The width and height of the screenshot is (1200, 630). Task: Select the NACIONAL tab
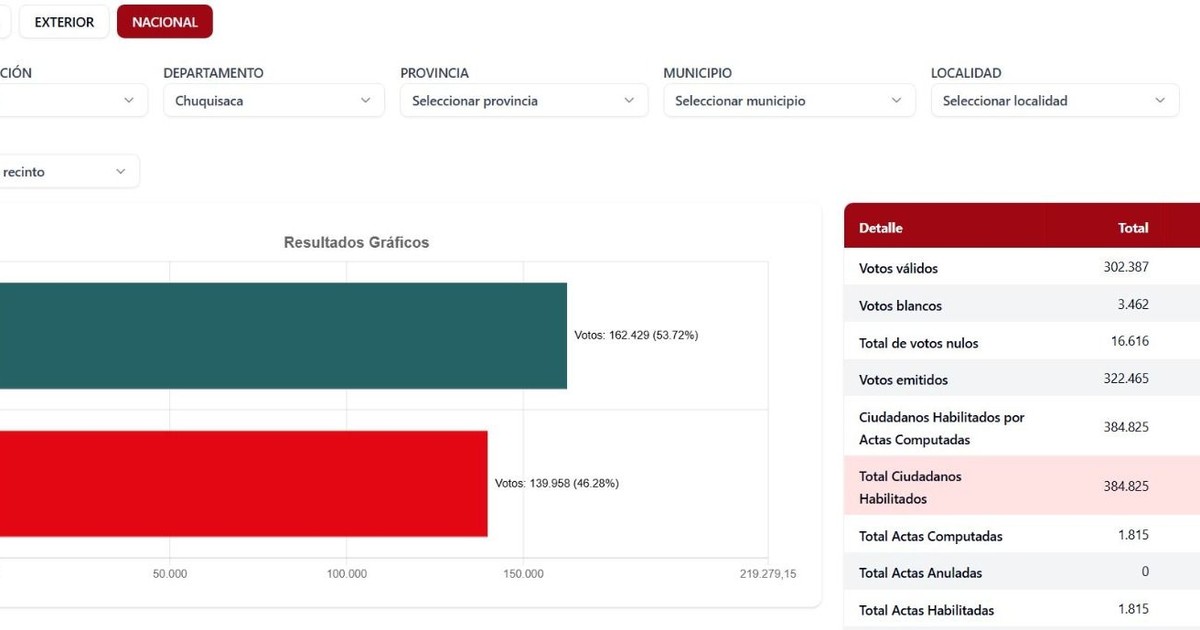click(x=164, y=22)
